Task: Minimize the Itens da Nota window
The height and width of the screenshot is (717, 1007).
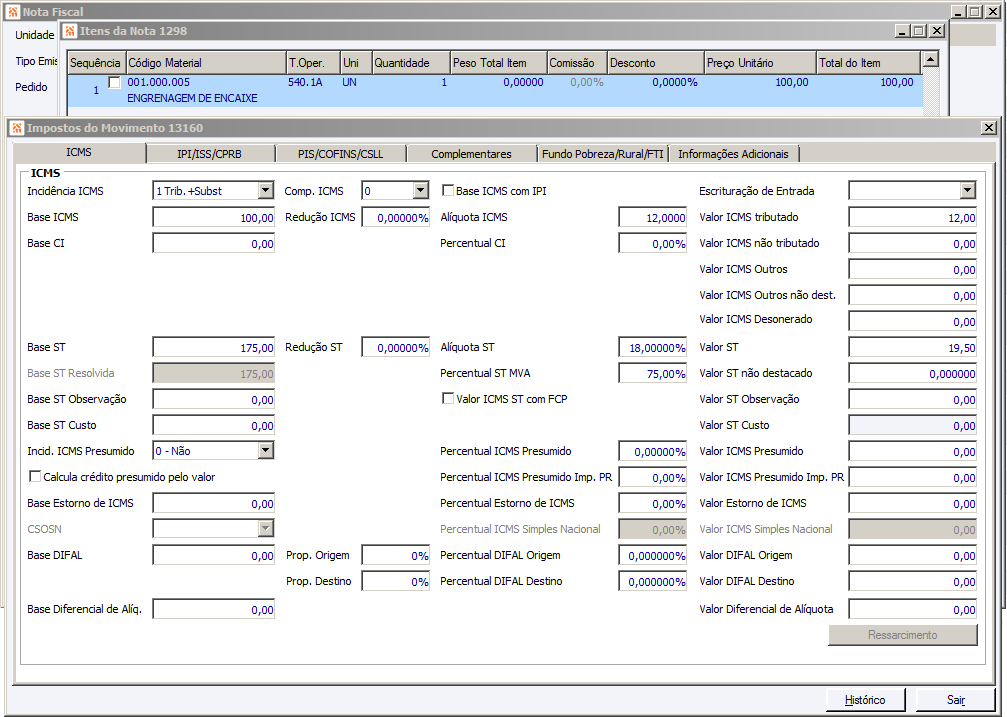Action: 902,31
